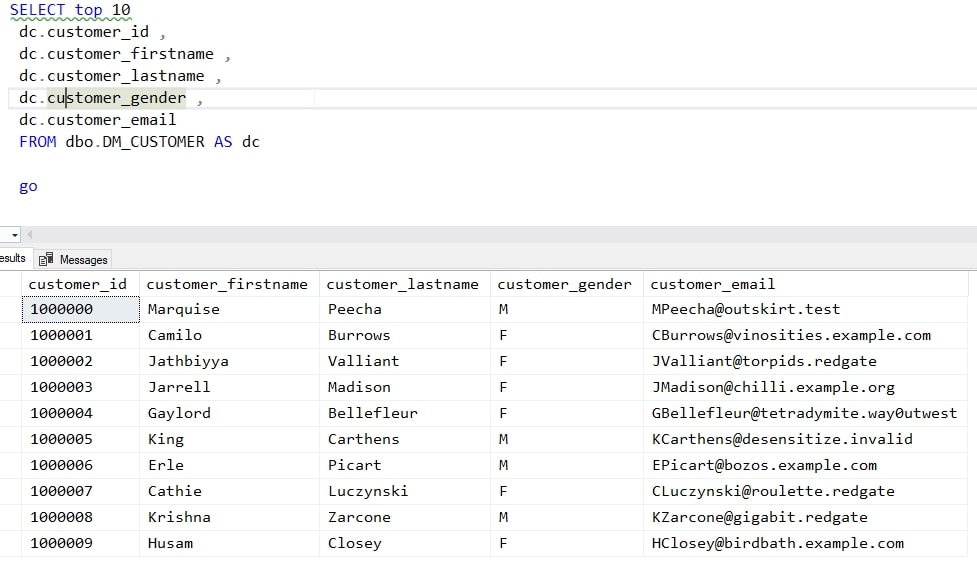Click the Carthens lastname cell
977x574 pixels.
tap(405, 439)
